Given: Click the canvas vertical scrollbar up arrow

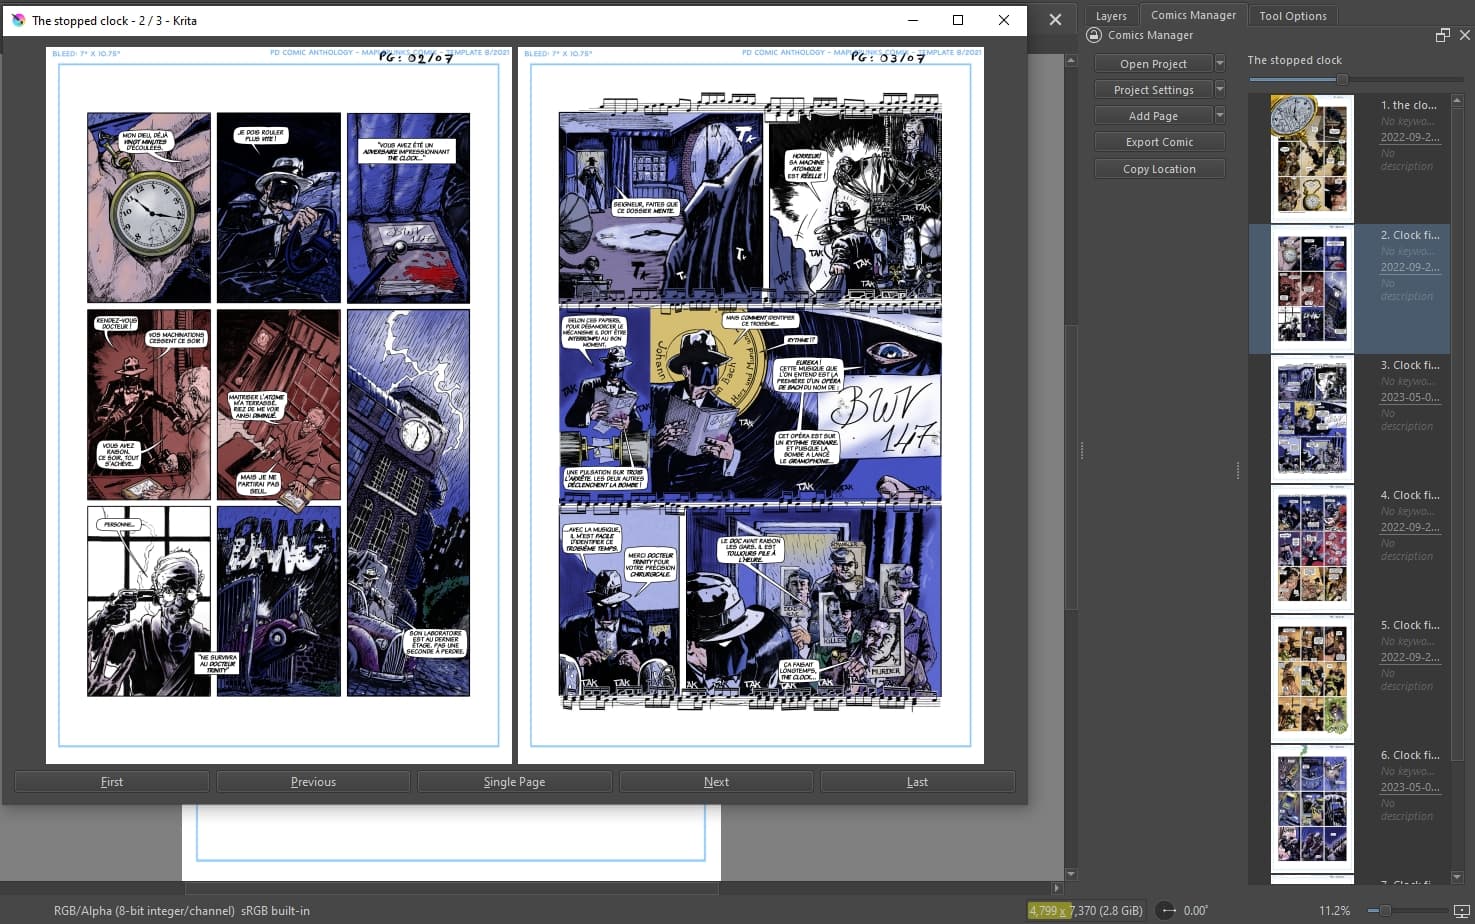Looking at the screenshot, I should click(1071, 61).
